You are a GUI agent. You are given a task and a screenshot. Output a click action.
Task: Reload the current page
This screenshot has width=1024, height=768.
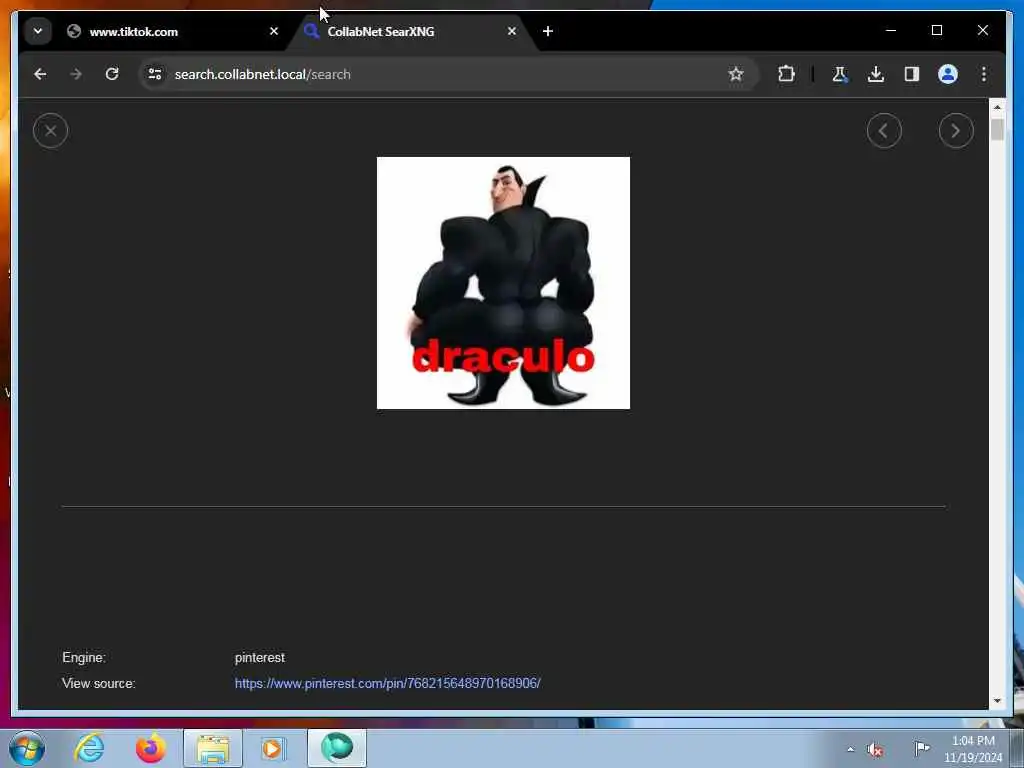pos(112,74)
